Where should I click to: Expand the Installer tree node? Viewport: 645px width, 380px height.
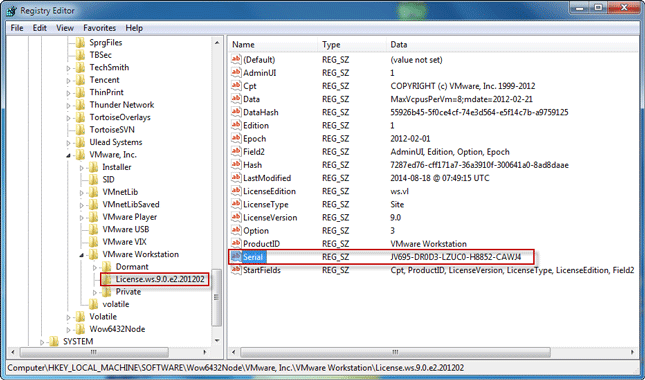pyautogui.click(x=82, y=167)
